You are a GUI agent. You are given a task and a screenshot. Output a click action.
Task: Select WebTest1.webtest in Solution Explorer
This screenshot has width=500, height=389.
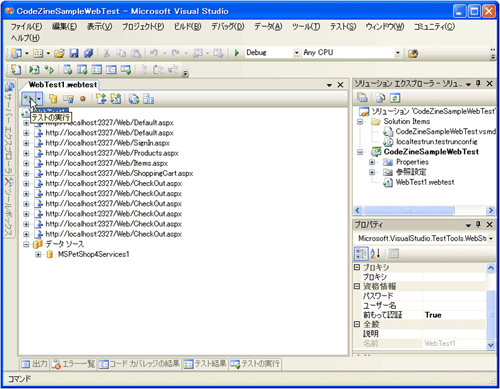[x=425, y=182]
